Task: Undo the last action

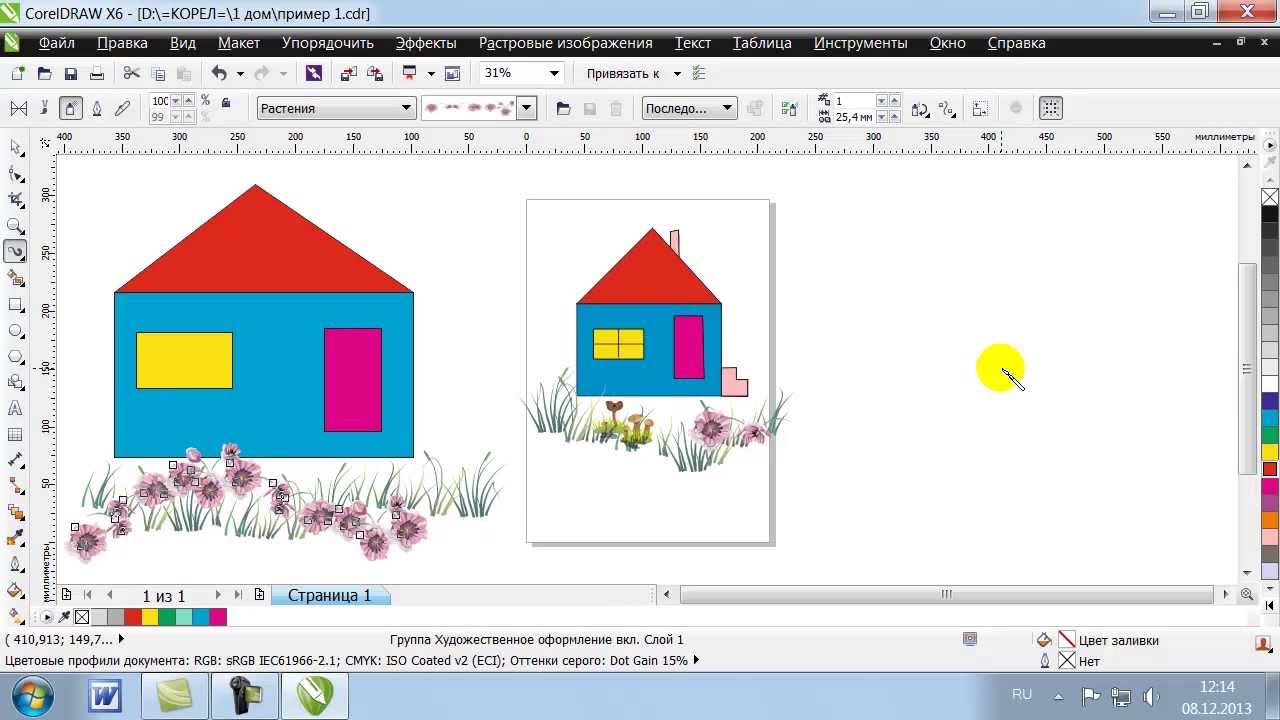Action: click(x=219, y=73)
